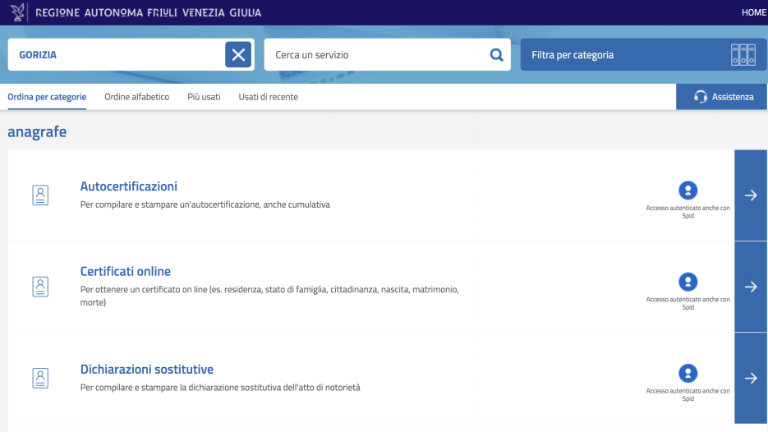Open the Certificati online service title
768x432 pixels.
pyautogui.click(x=125, y=271)
